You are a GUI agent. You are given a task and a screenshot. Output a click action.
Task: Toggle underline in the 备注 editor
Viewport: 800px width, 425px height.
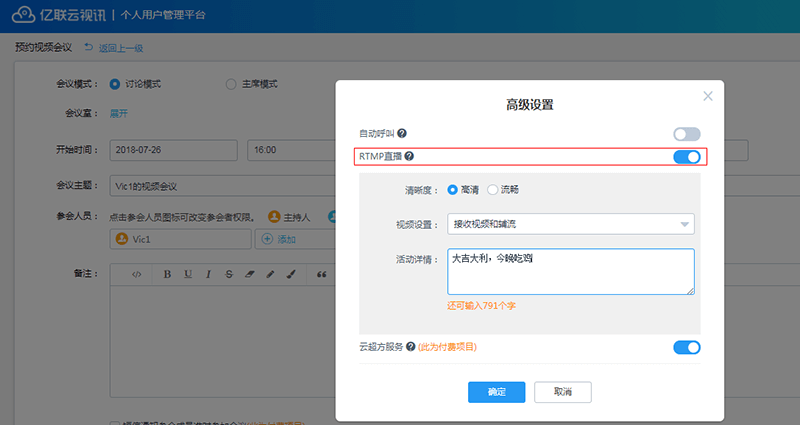[x=188, y=274]
